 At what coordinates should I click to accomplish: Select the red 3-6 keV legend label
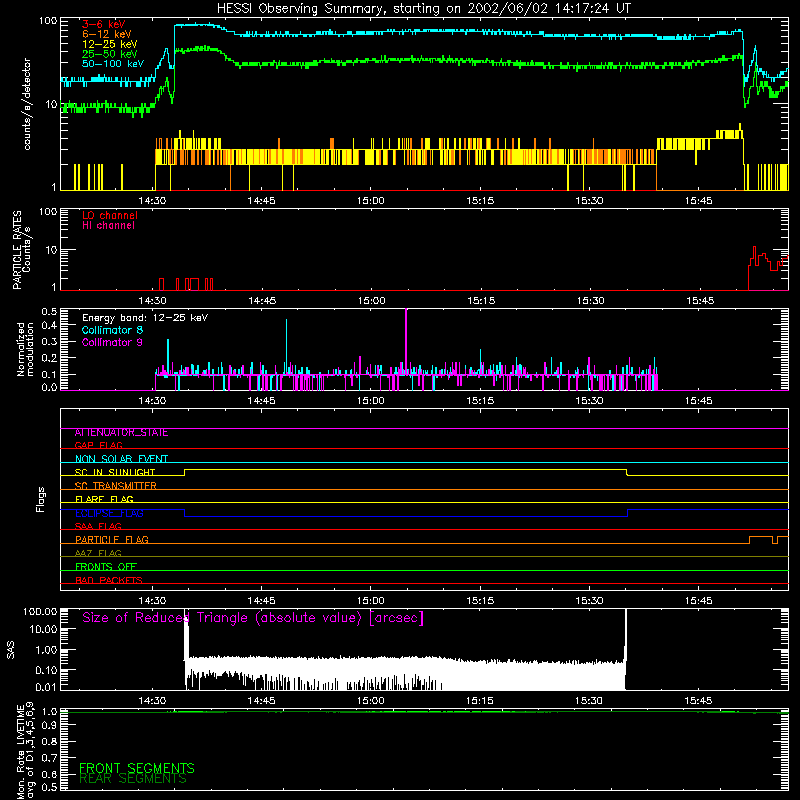pos(104,24)
